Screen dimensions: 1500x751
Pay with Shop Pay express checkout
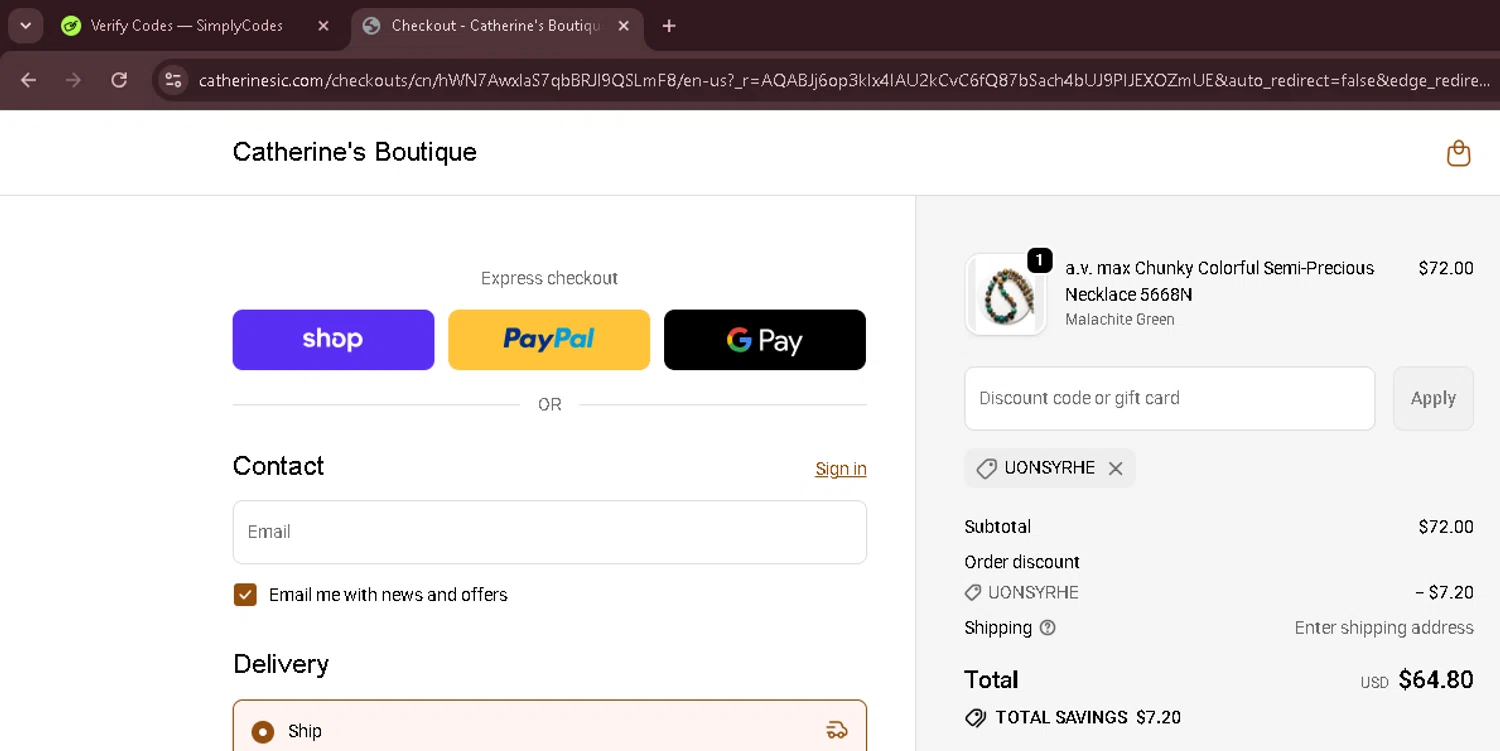(333, 340)
